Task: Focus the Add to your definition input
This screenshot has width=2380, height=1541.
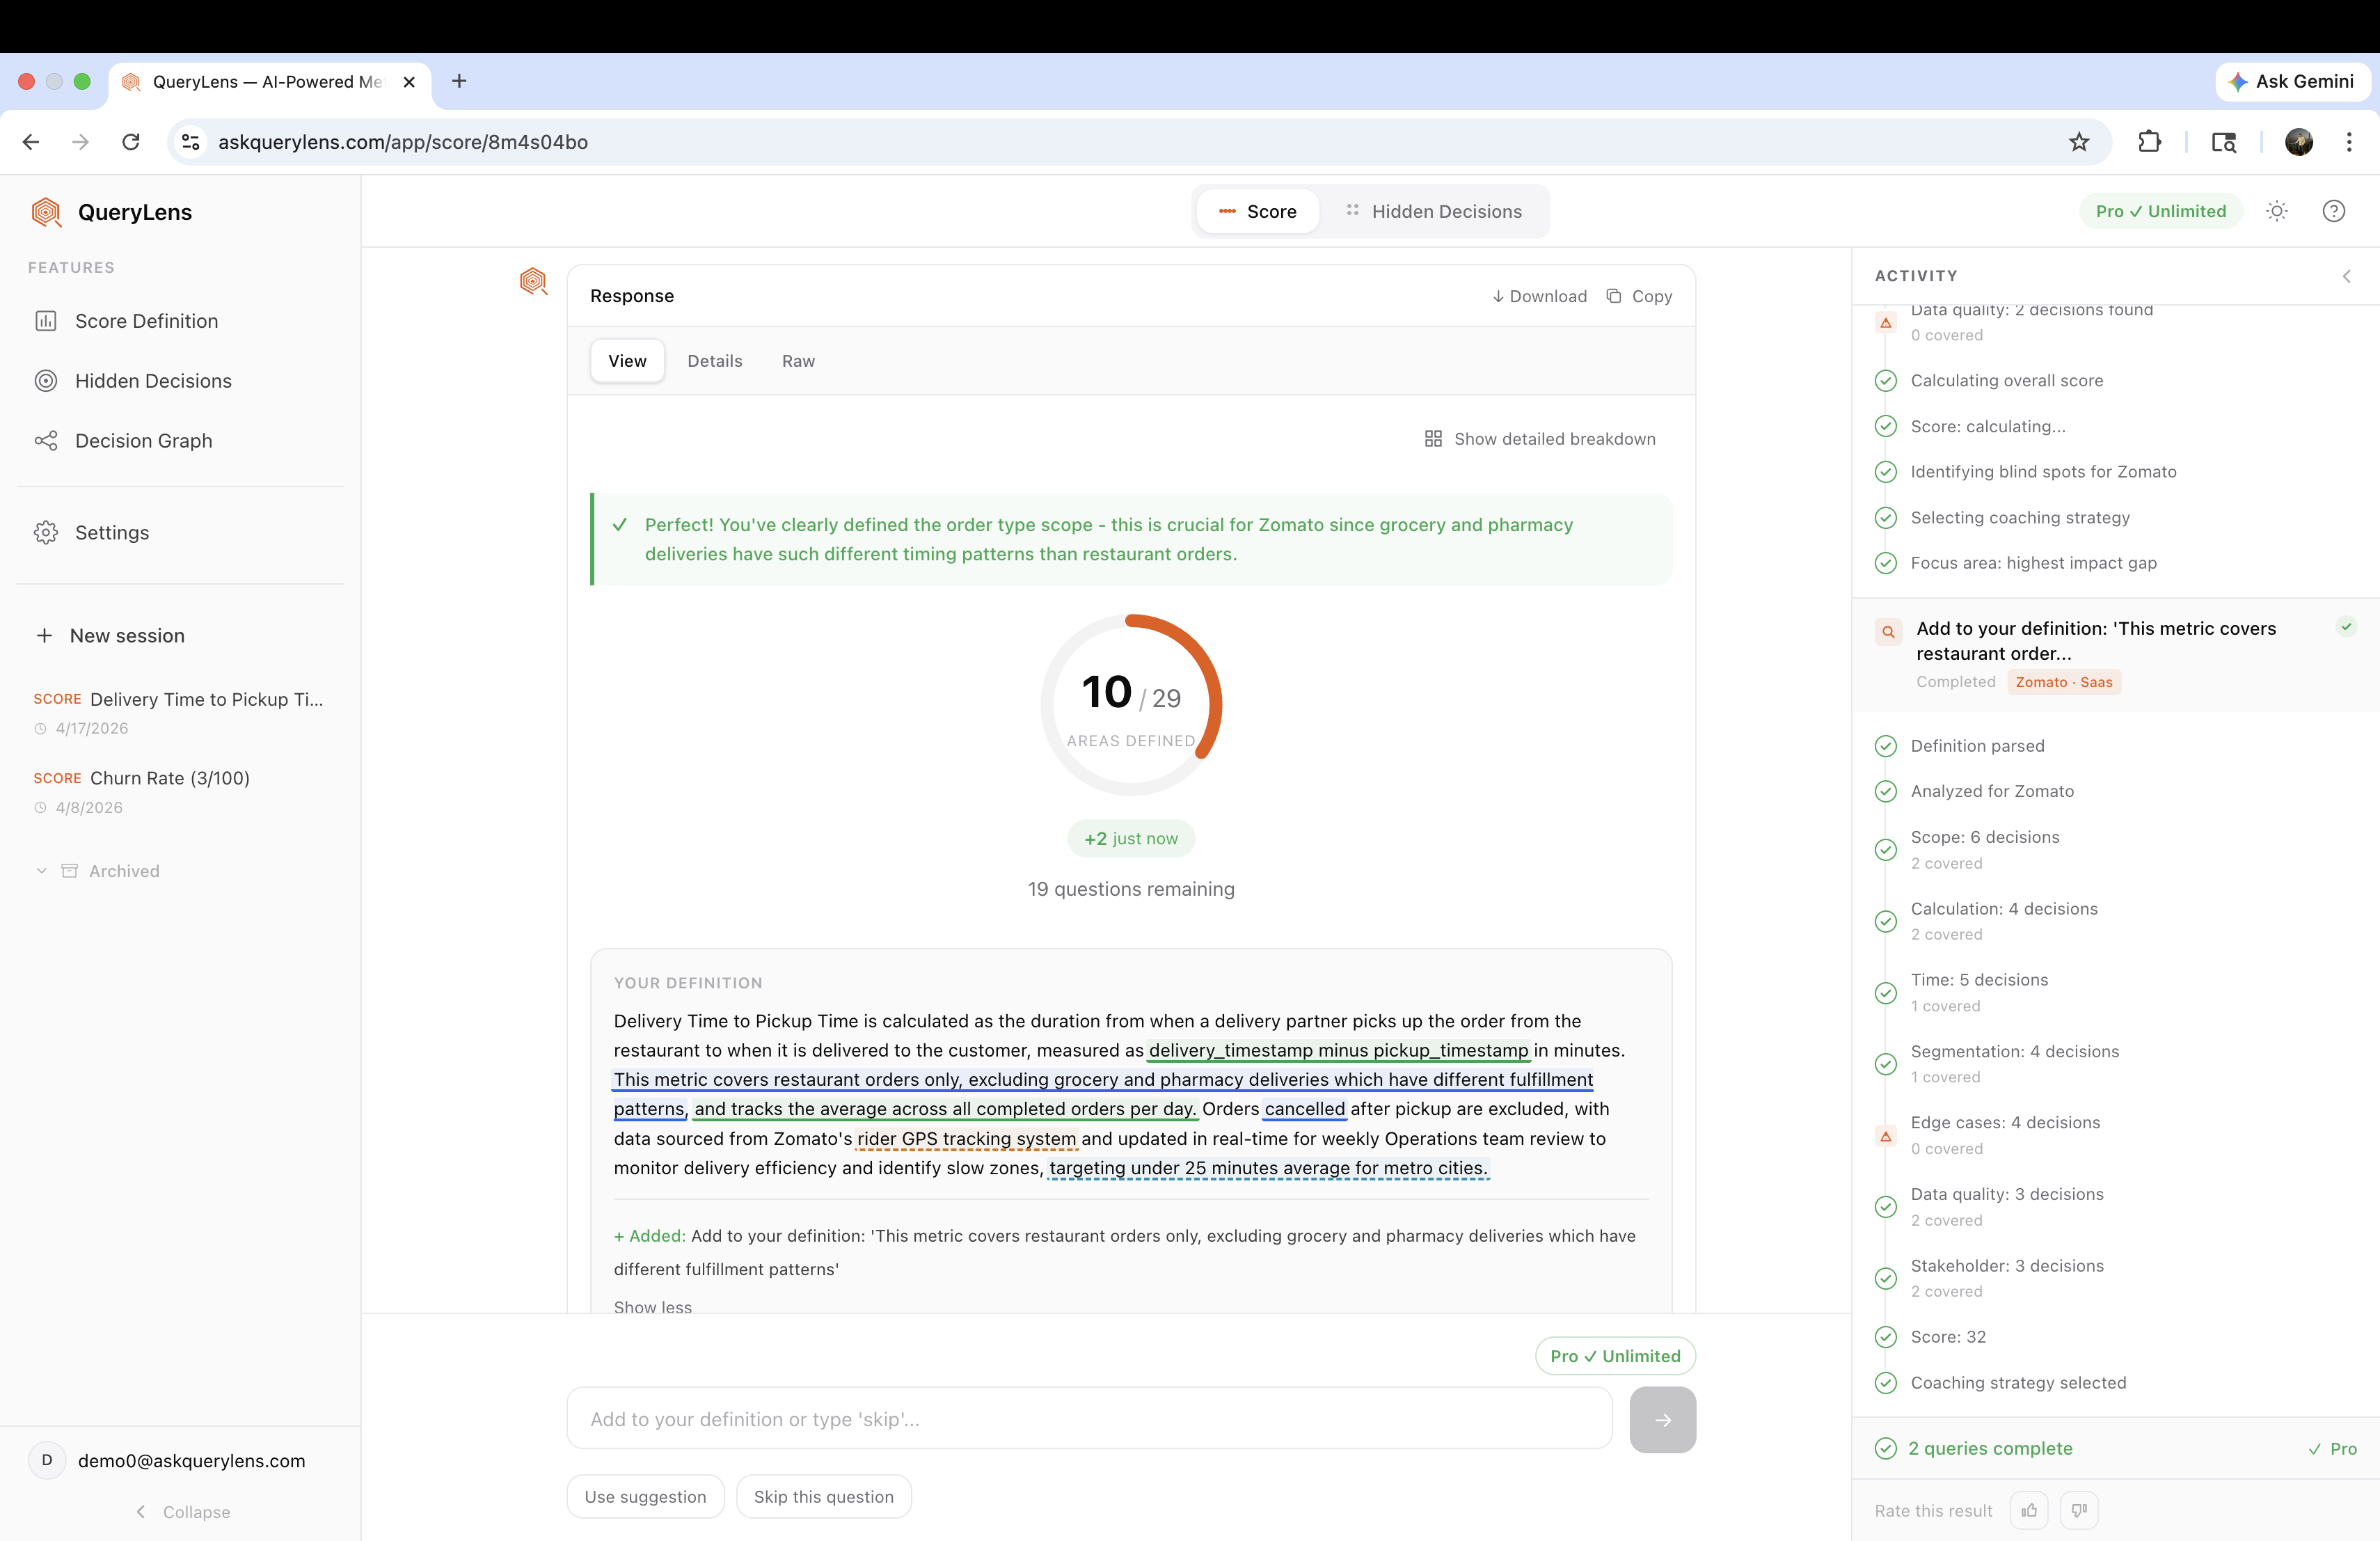Action: [x=1089, y=1419]
